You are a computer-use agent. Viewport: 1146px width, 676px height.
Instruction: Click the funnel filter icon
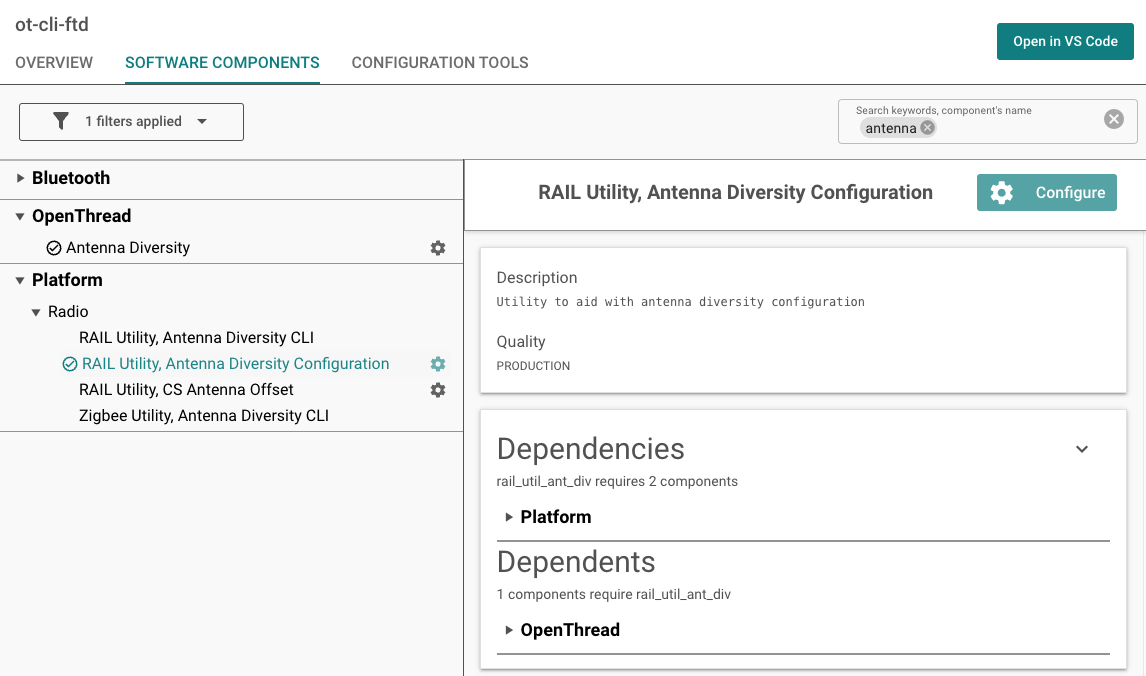tap(61, 121)
